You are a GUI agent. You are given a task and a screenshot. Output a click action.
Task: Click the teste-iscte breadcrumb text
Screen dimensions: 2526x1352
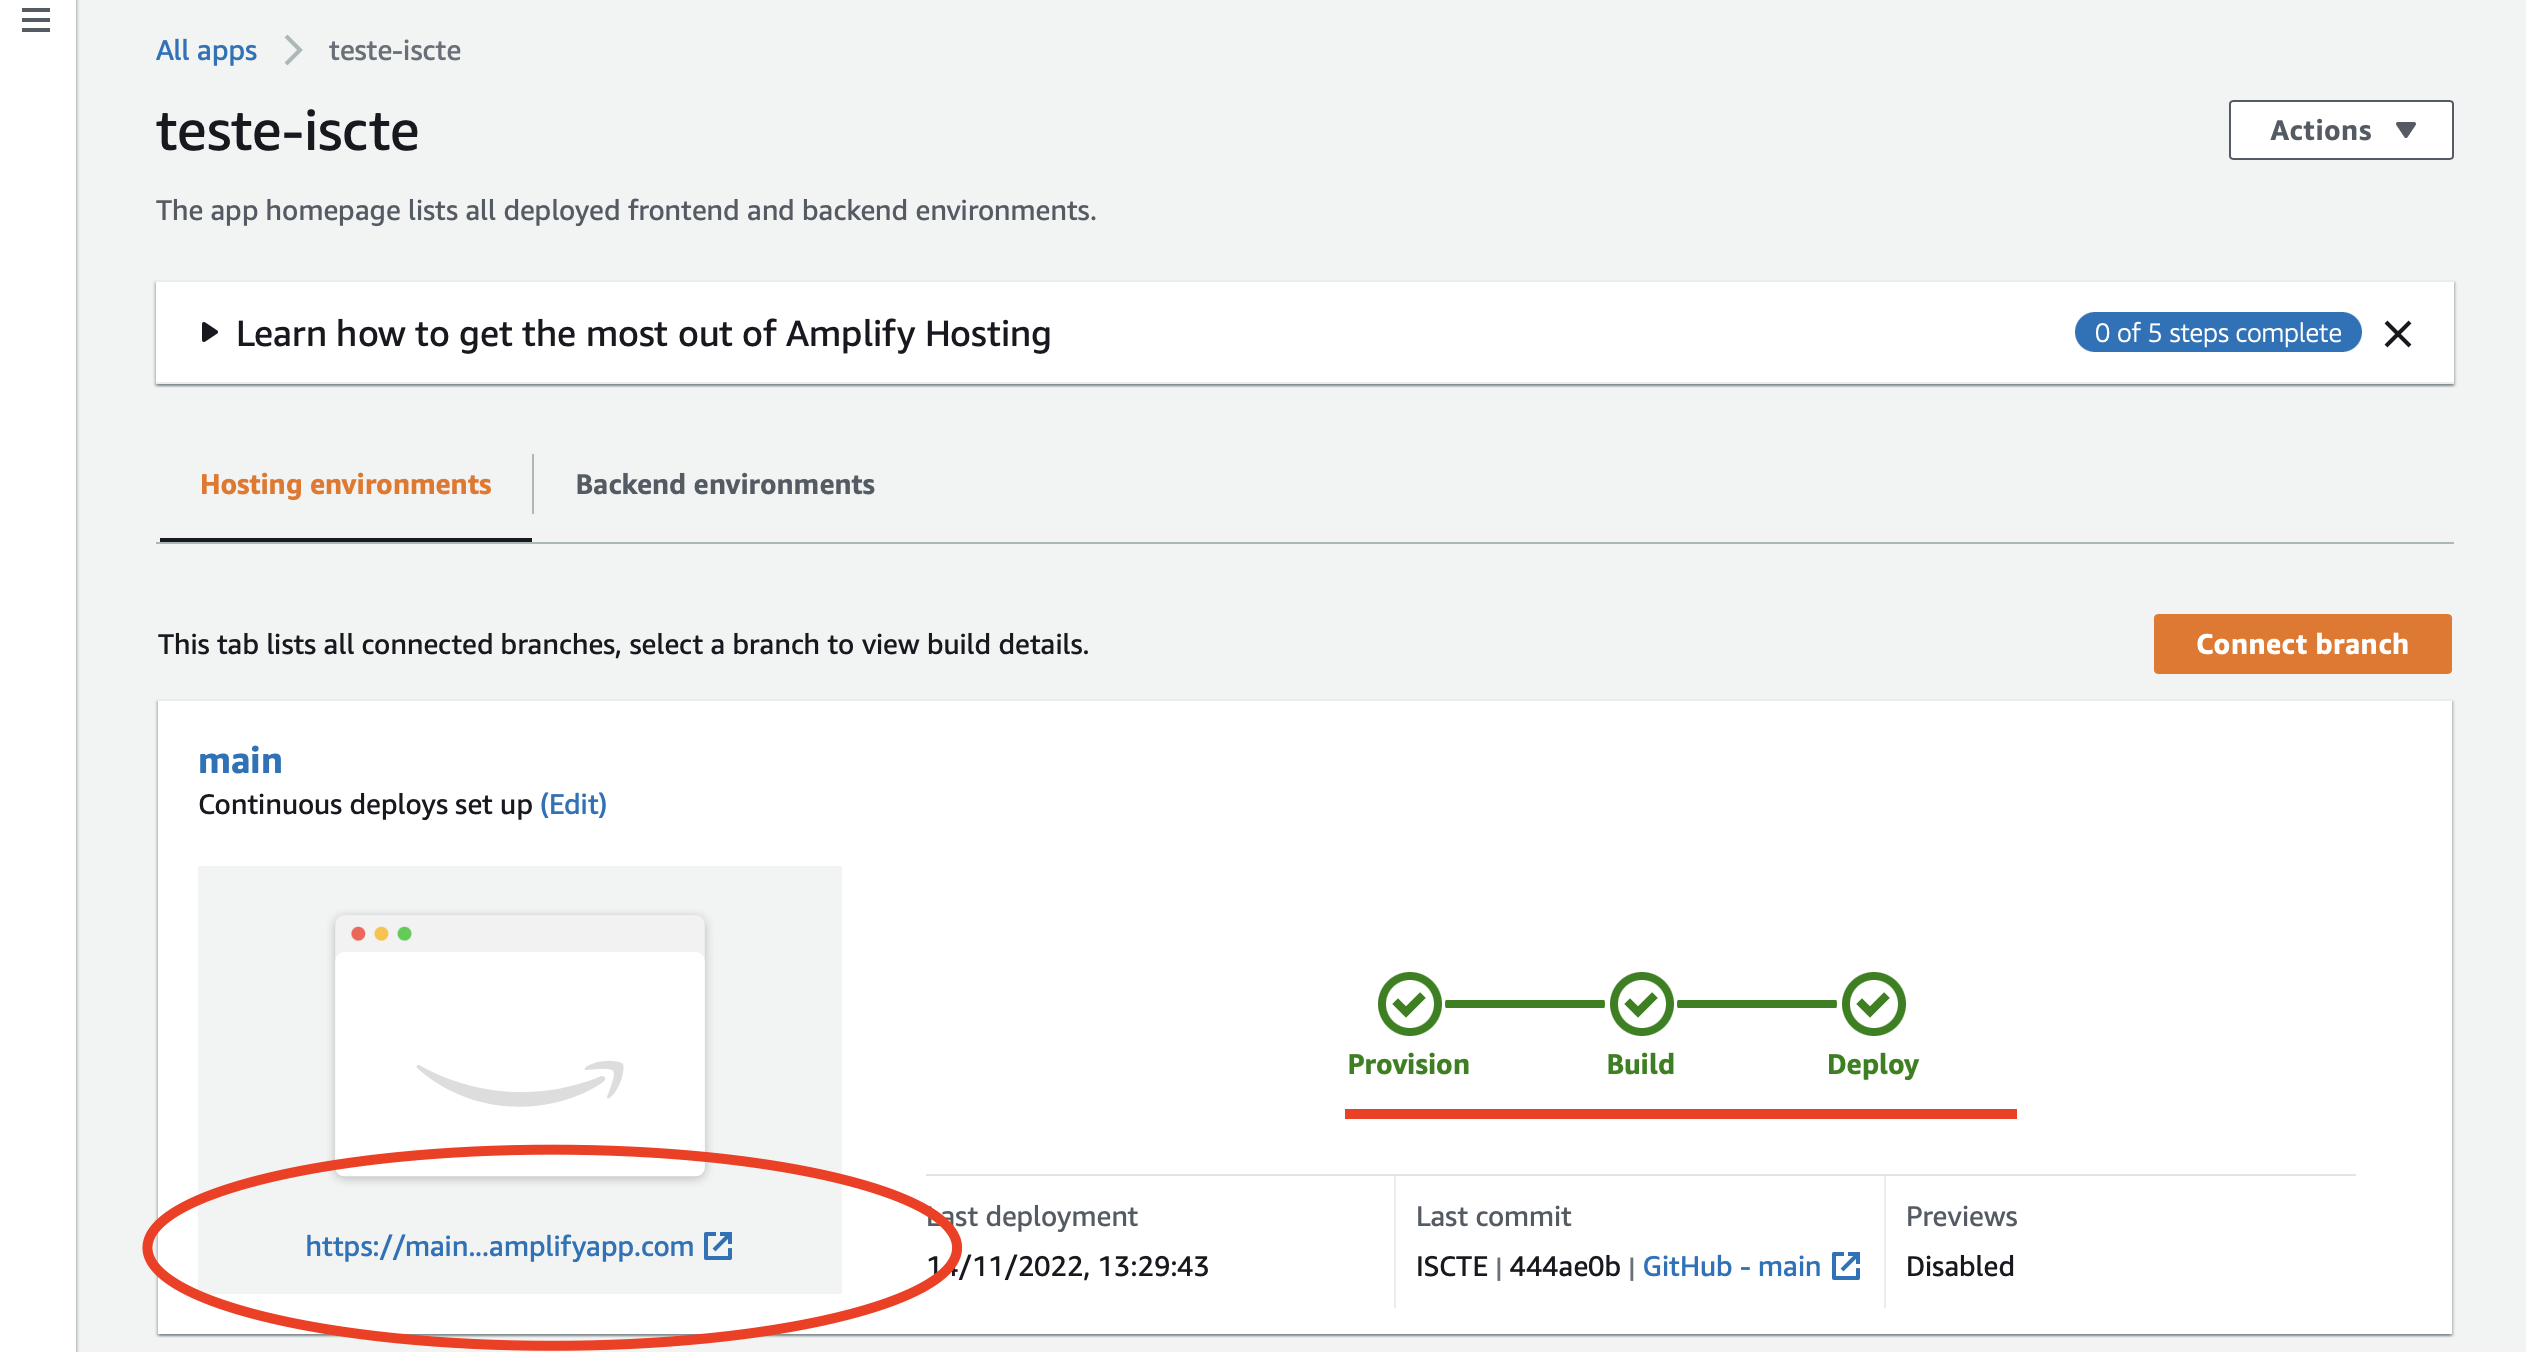tap(395, 50)
